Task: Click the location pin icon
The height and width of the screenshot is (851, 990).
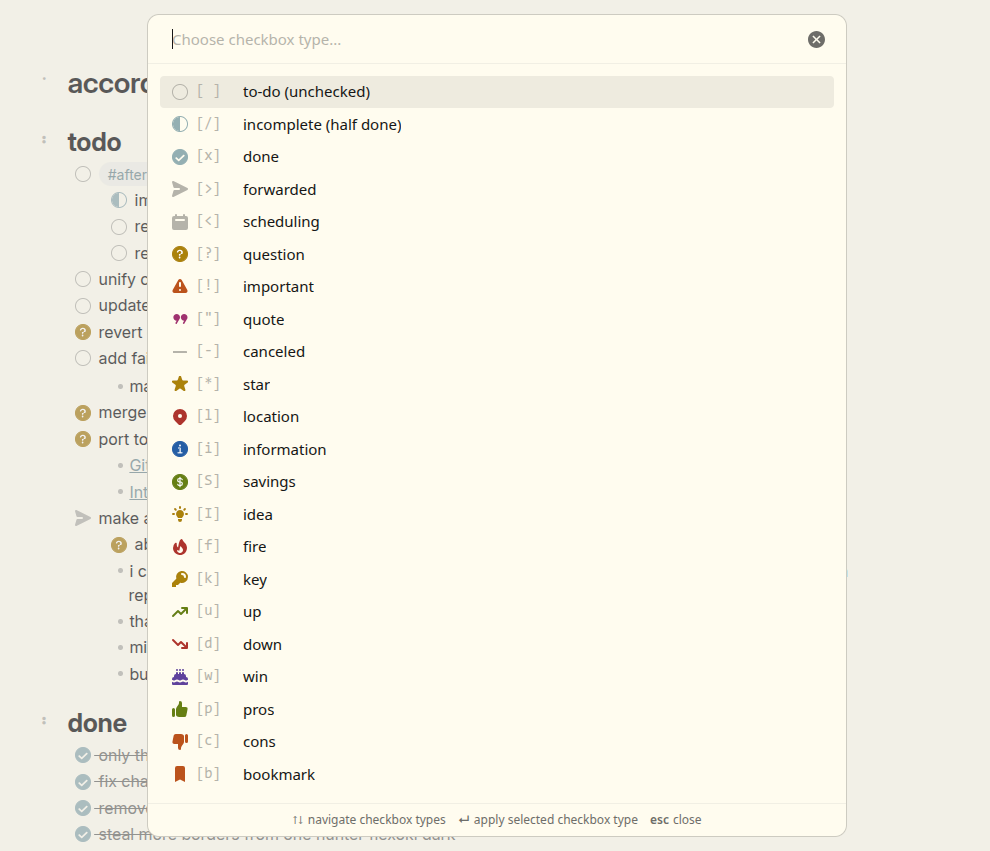Action: 180,417
